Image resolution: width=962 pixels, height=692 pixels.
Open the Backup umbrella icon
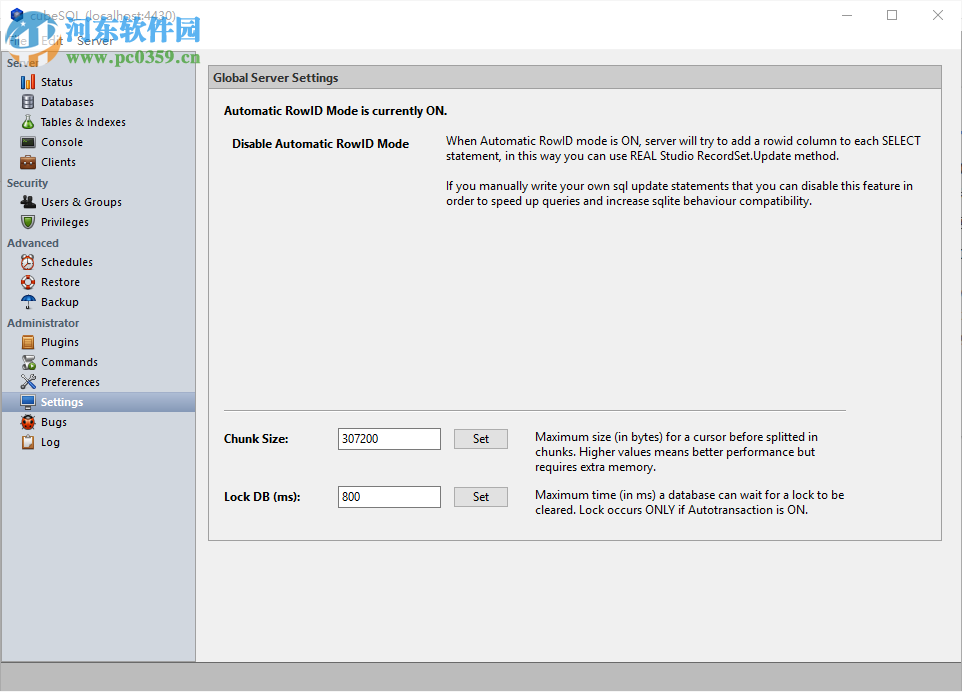pyautogui.click(x=28, y=302)
